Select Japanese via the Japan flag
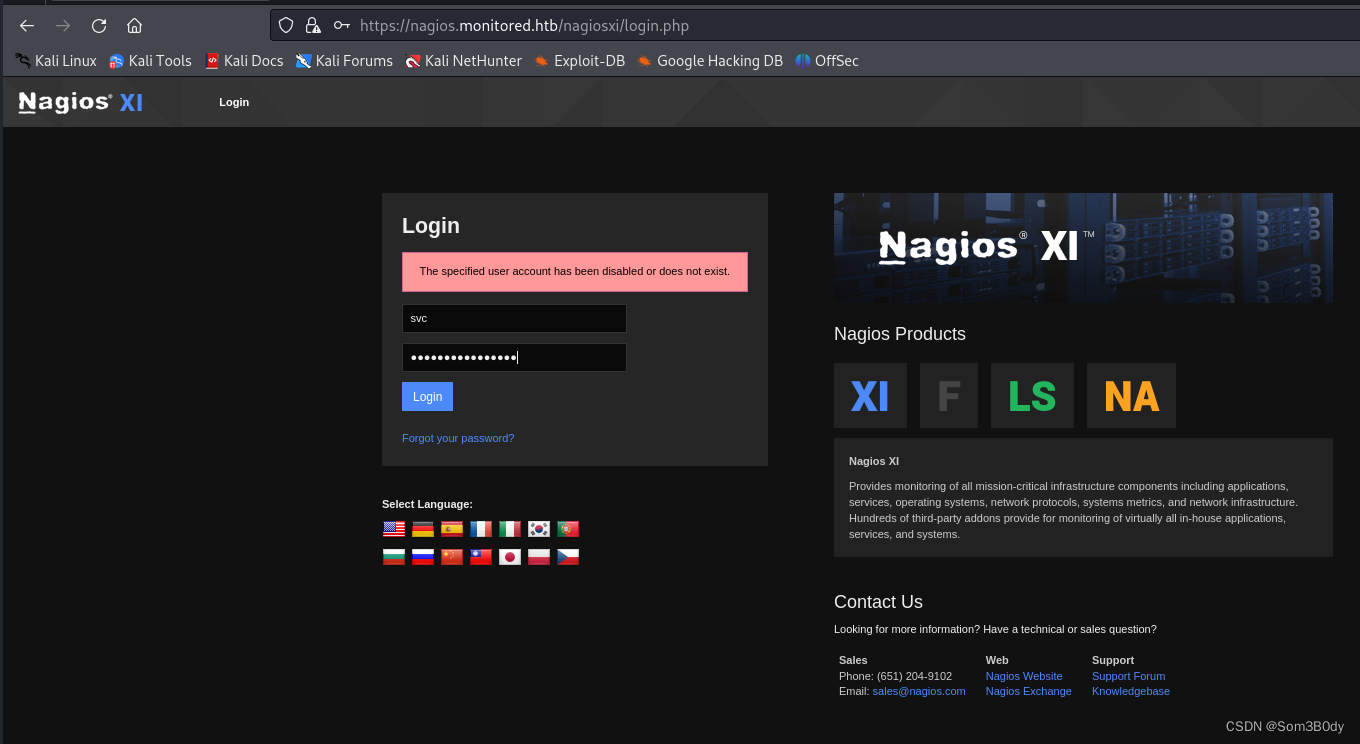The image size is (1360, 744). [510, 557]
